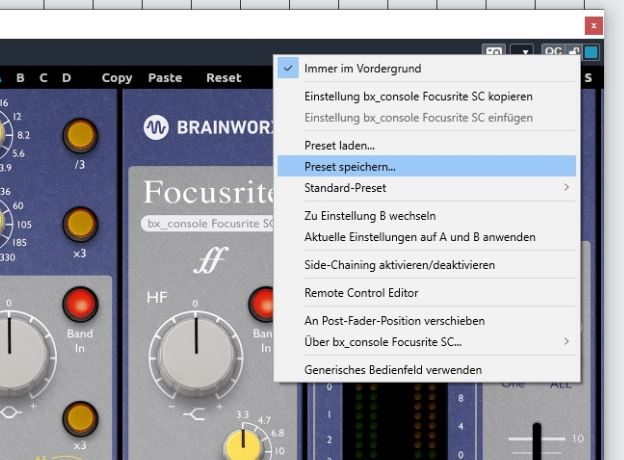Click the Paste button in plugin toolbar

point(165,78)
